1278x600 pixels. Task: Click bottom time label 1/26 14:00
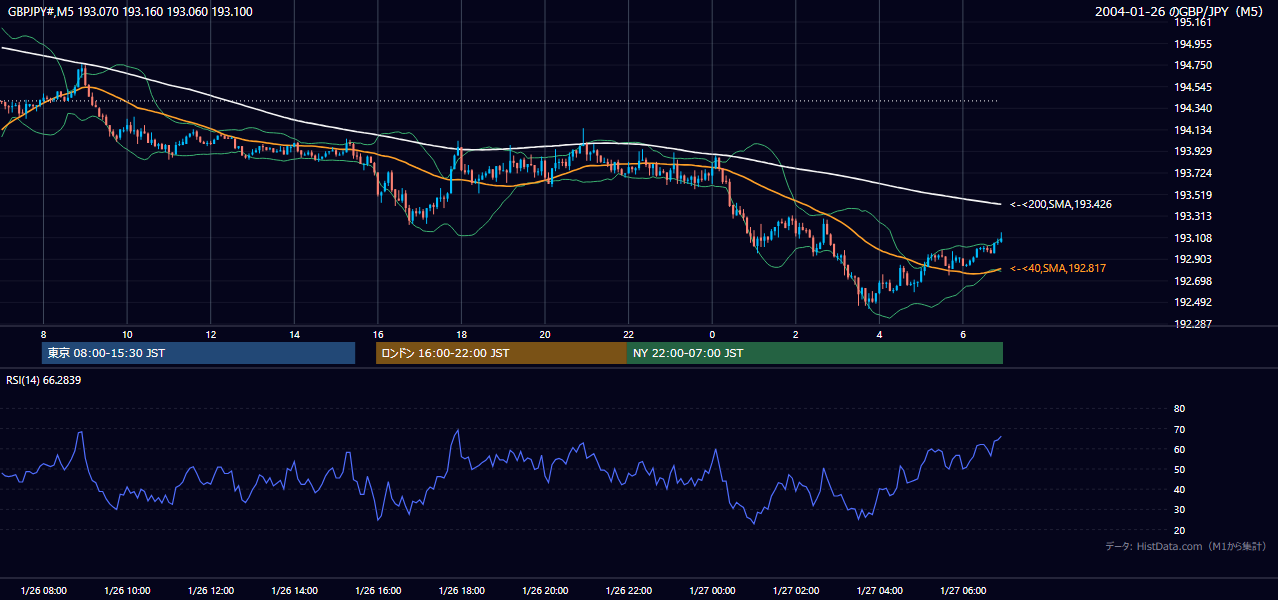(294, 590)
